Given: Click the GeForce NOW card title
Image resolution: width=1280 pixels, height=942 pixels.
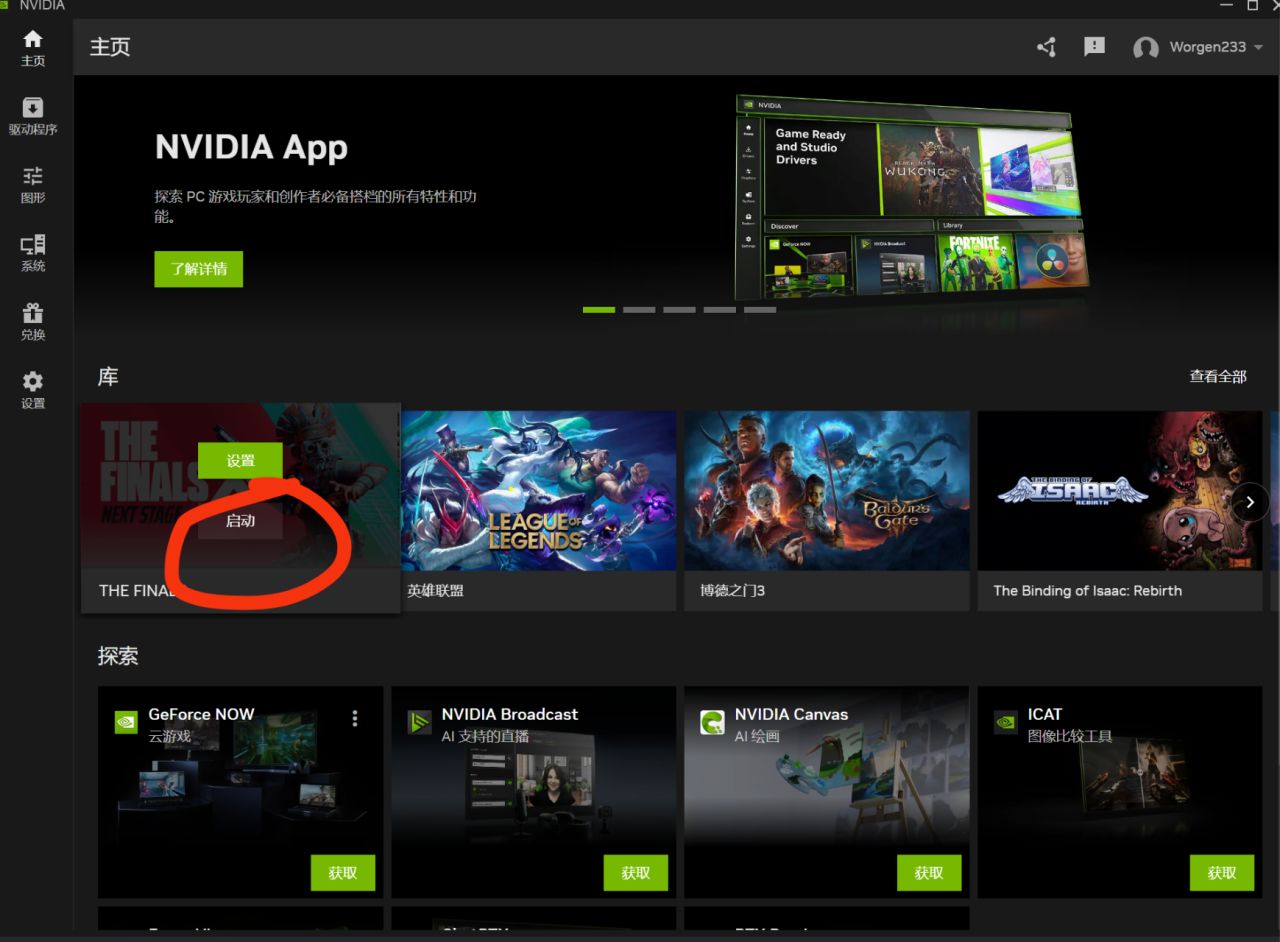Looking at the screenshot, I should (x=201, y=714).
